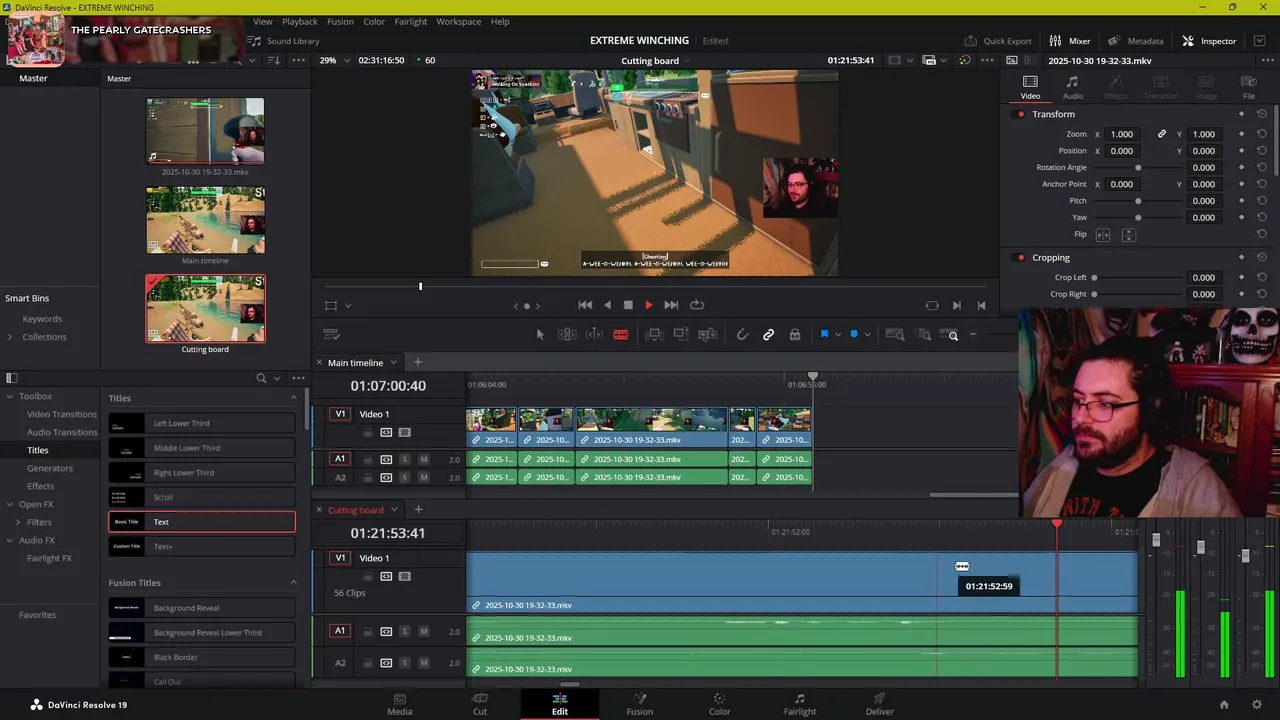Solo track A1 in Main timeline
The width and height of the screenshot is (1280, 720).
coord(404,459)
